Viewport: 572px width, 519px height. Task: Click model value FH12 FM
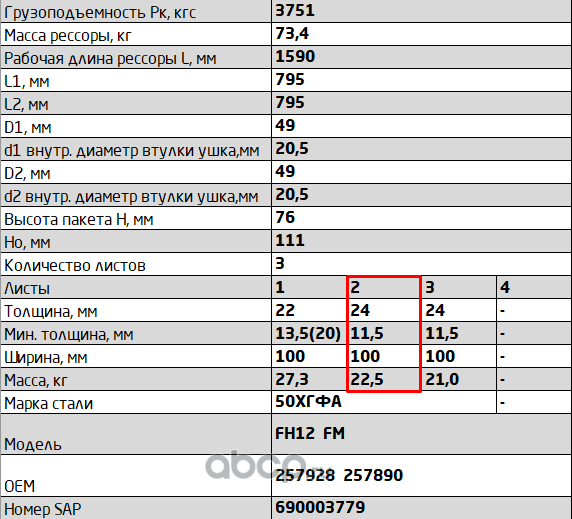coord(310,433)
